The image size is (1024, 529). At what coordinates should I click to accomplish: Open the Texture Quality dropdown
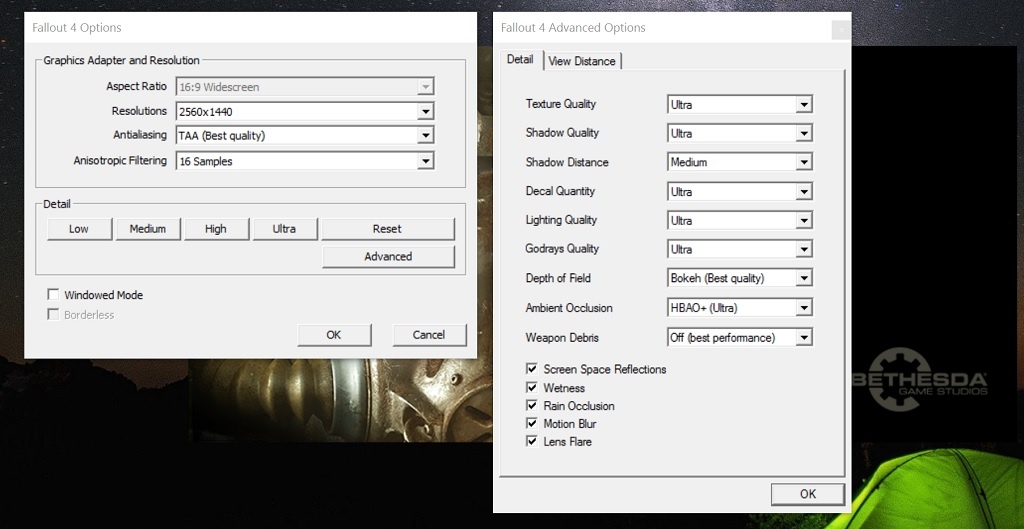[x=740, y=104]
